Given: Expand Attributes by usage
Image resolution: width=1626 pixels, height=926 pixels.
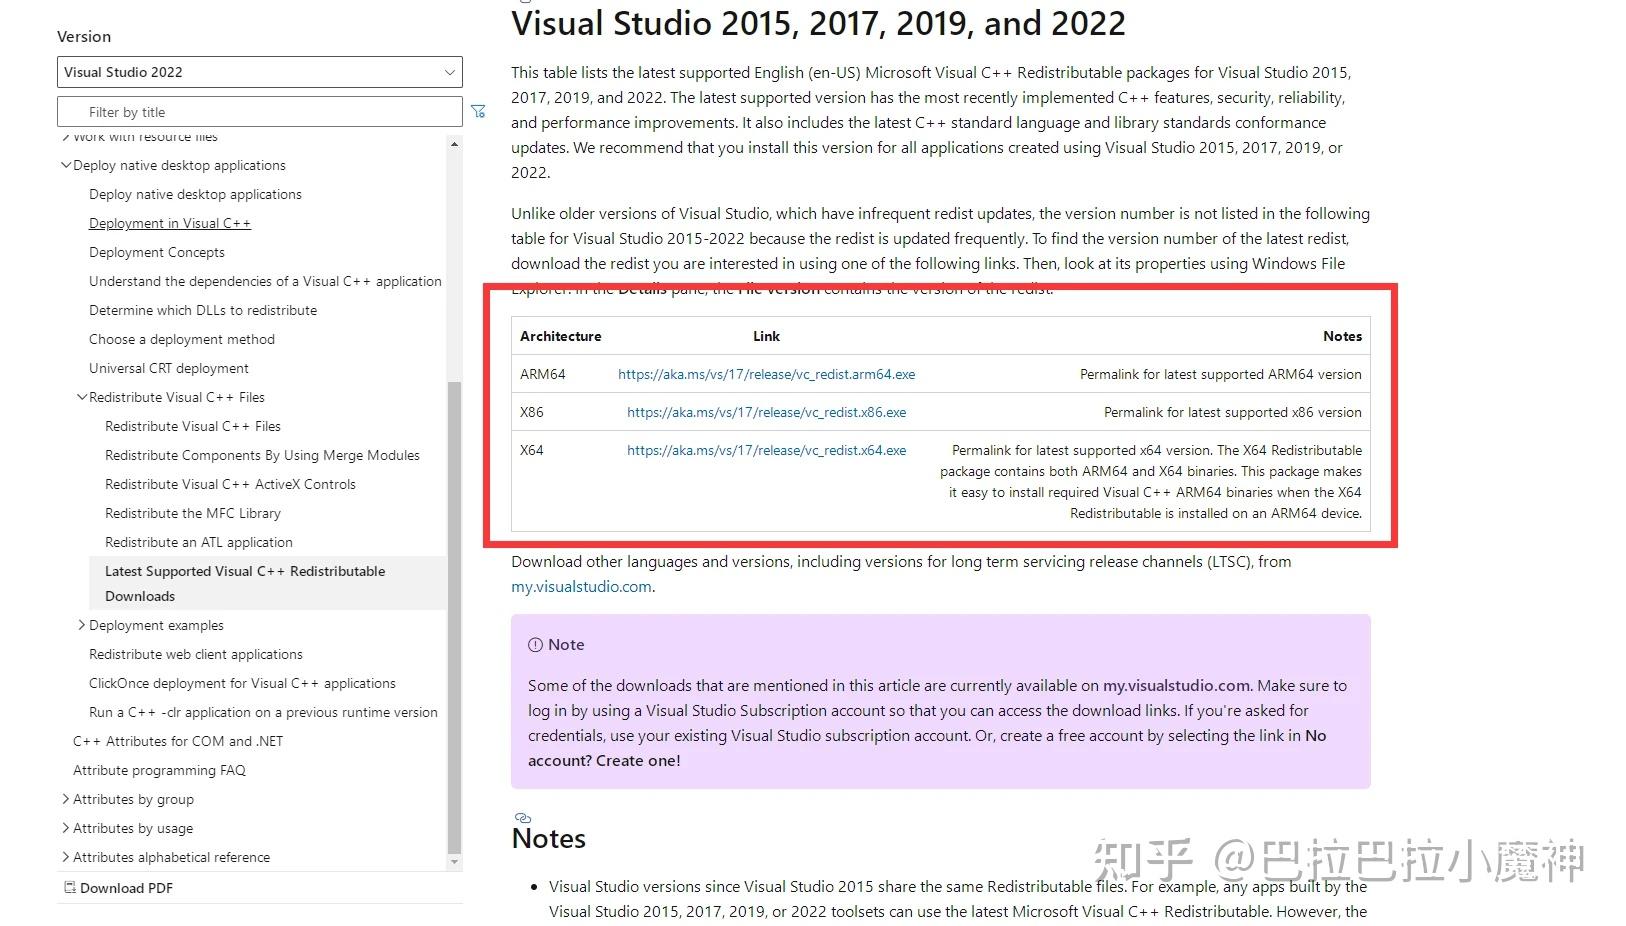Looking at the screenshot, I should [x=66, y=828].
